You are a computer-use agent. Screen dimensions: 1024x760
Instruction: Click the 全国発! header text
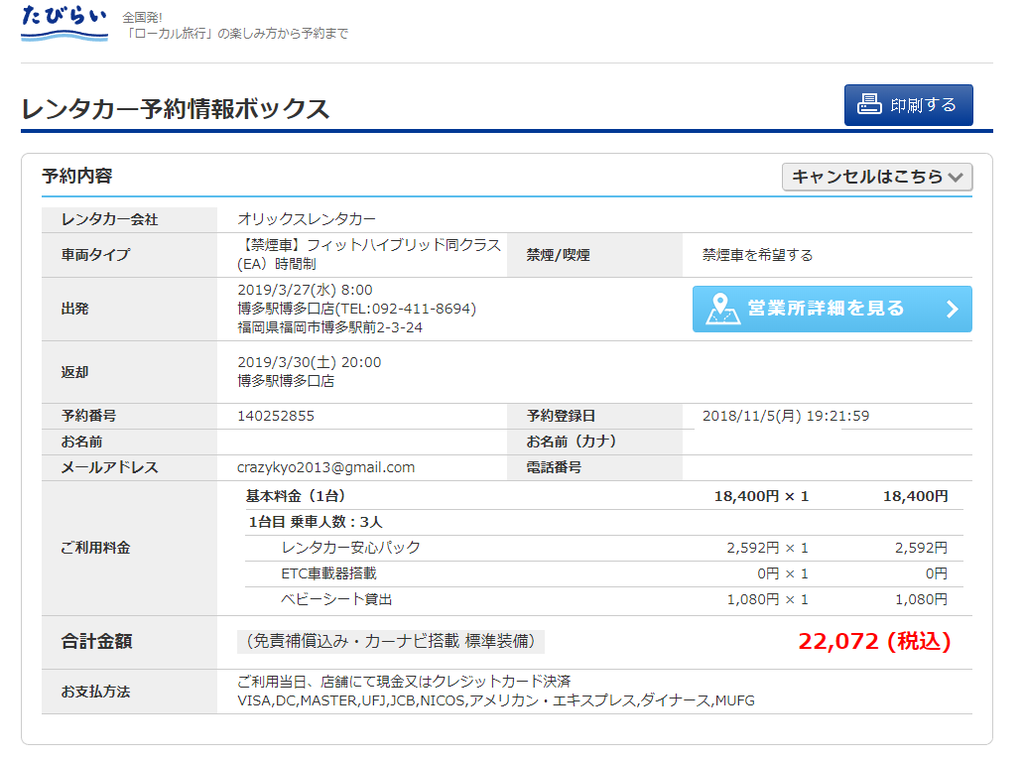(142, 17)
